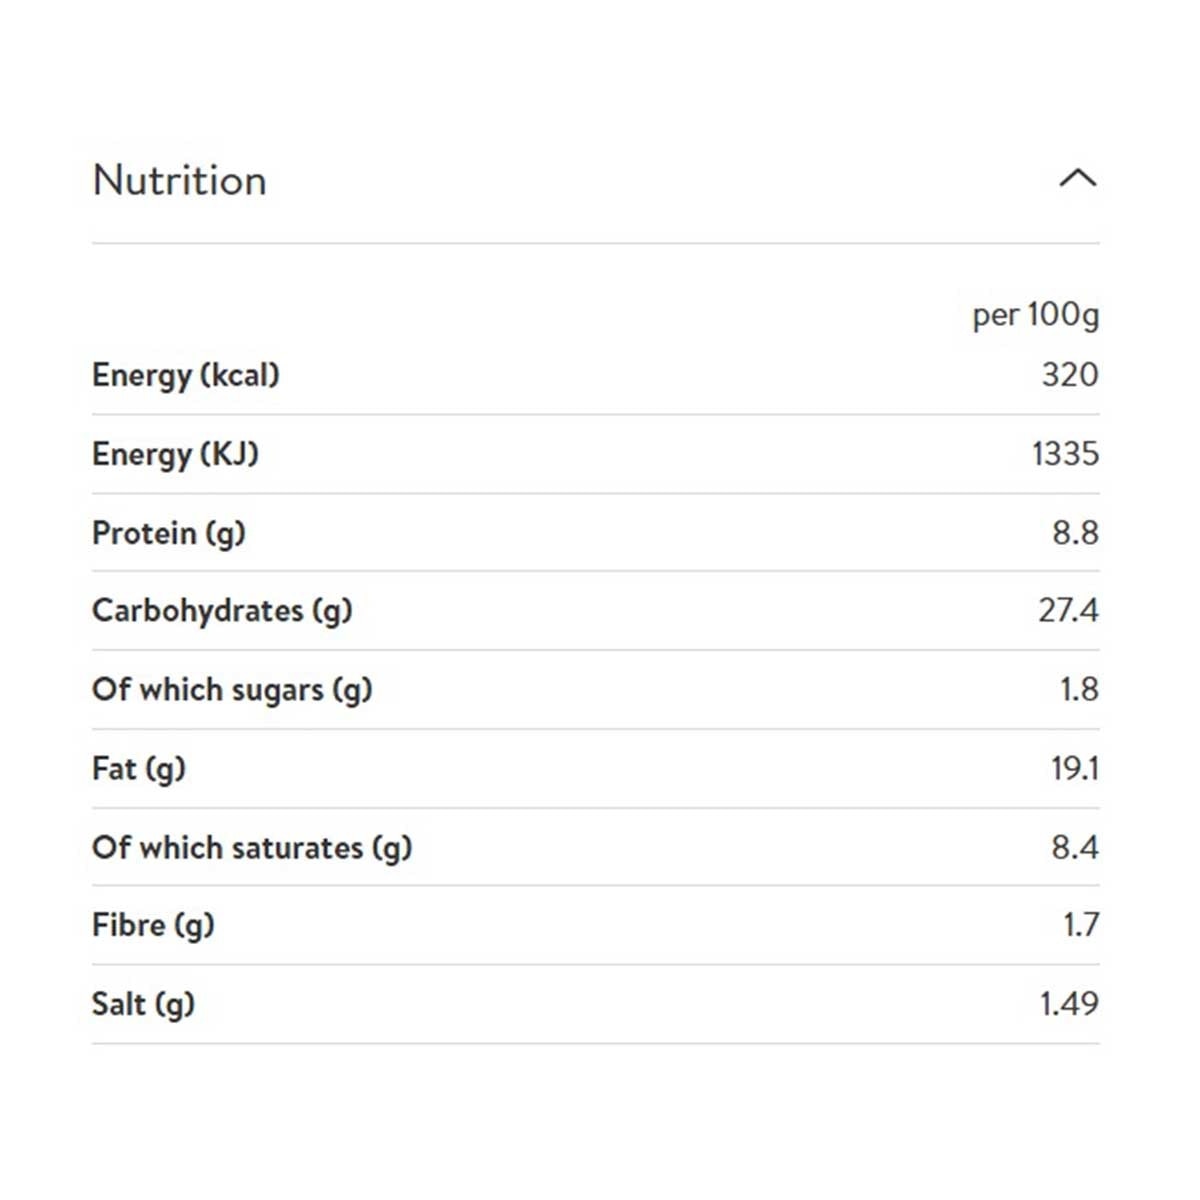Click the 19.1 fat value
Image resolution: width=1200 pixels, height=1200 pixels.
[x=1074, y=769]
